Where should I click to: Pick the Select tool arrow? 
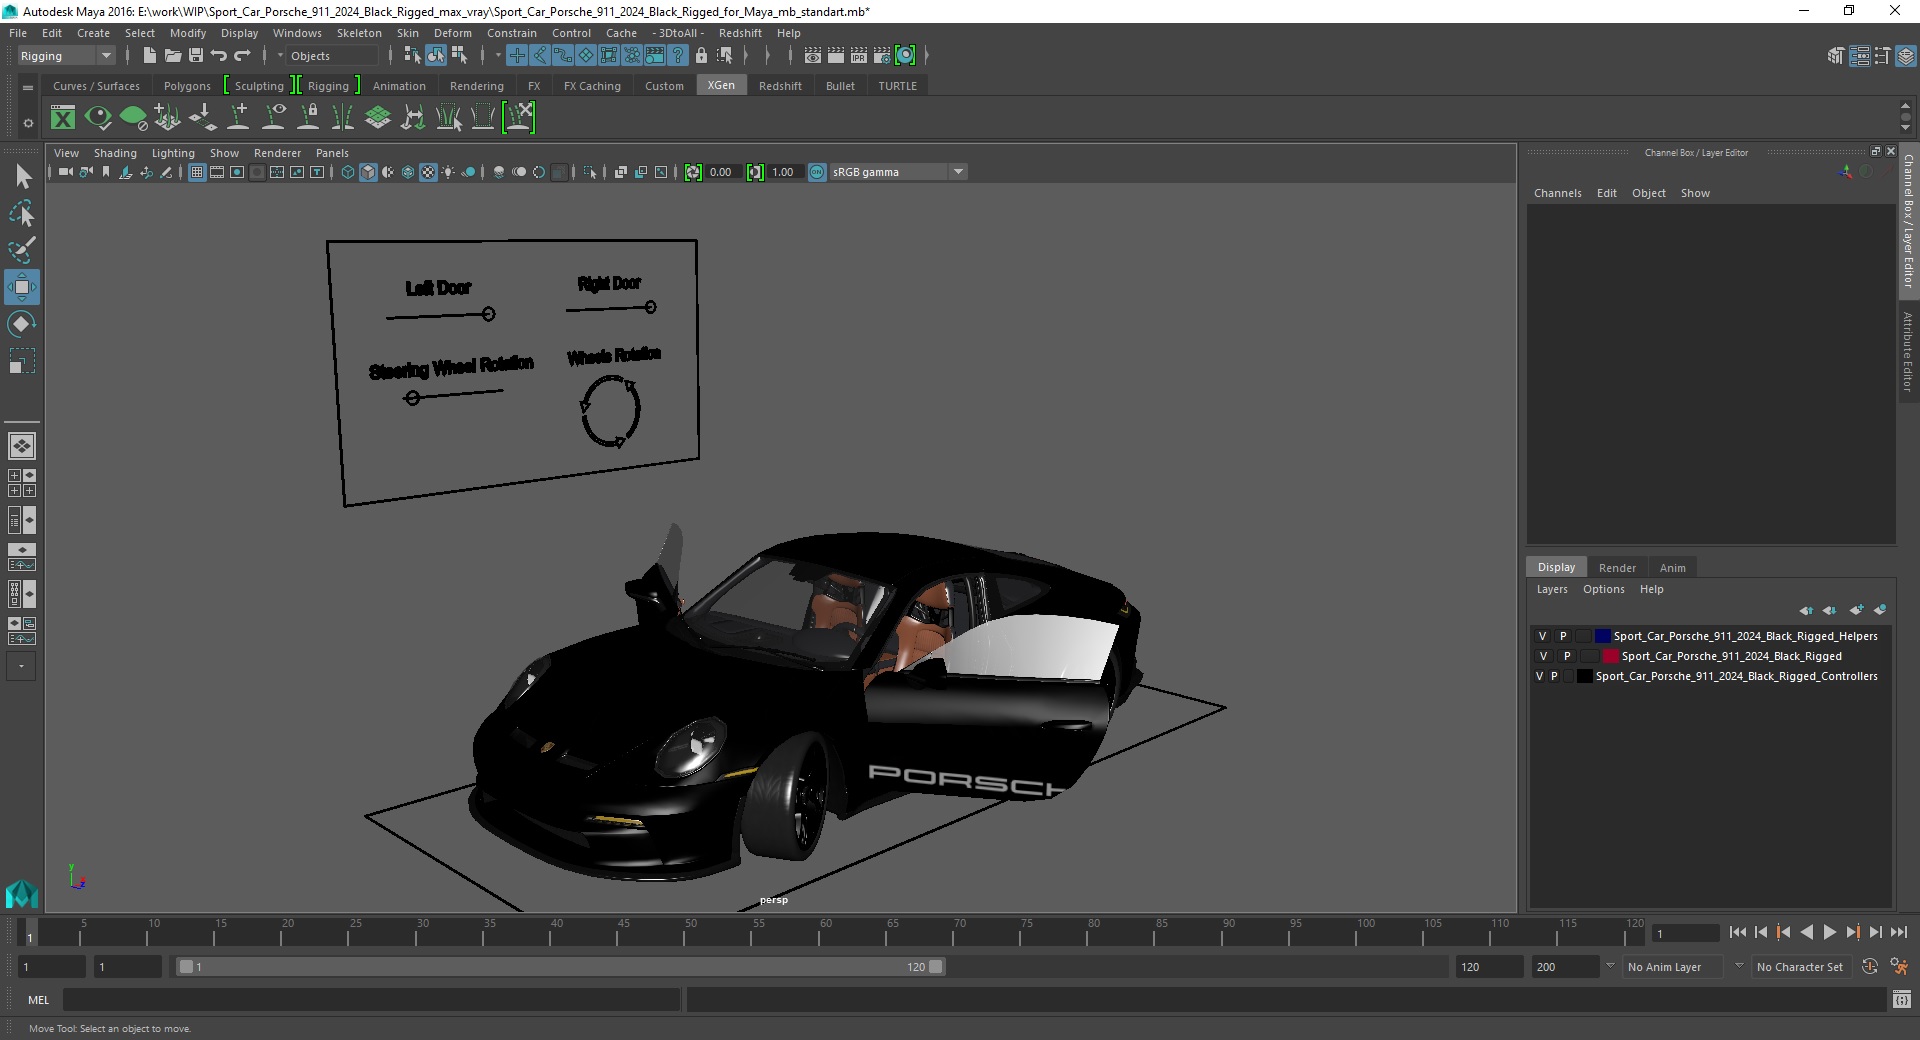pyautogui.click(x=22, y=177)
